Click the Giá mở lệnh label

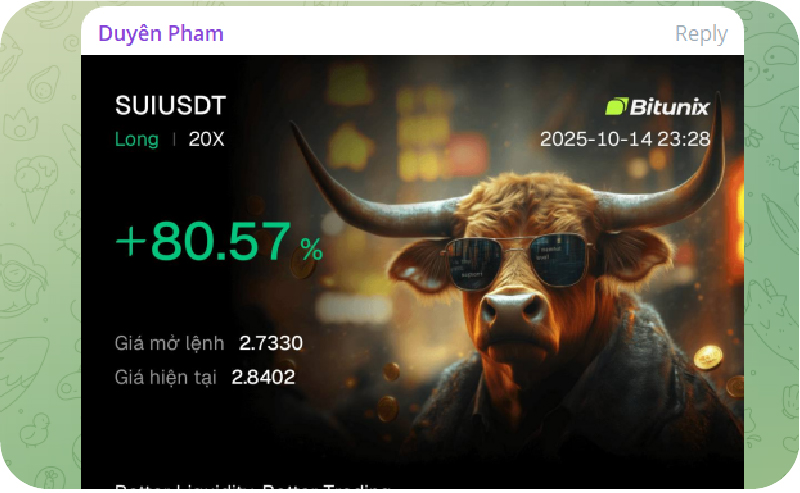(x=169, y=343)
